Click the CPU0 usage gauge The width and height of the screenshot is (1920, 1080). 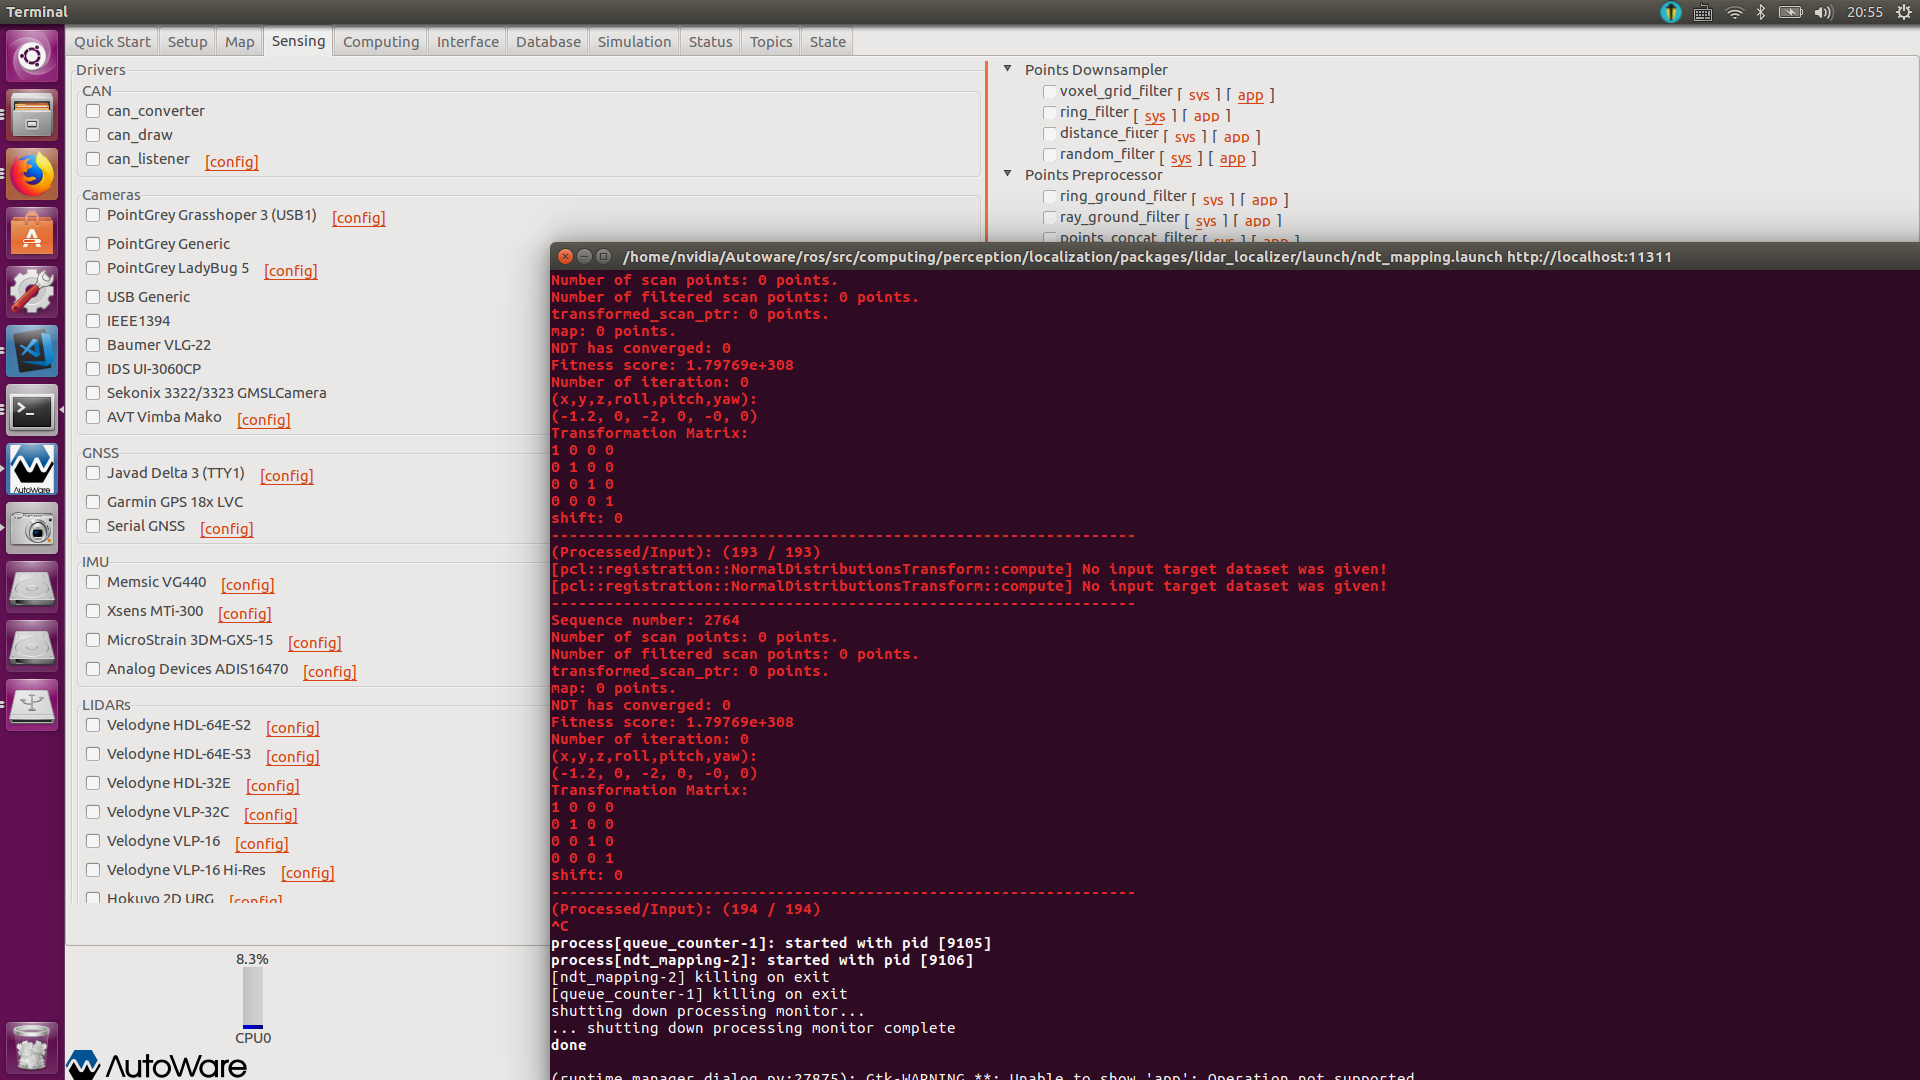coord(253,997)
